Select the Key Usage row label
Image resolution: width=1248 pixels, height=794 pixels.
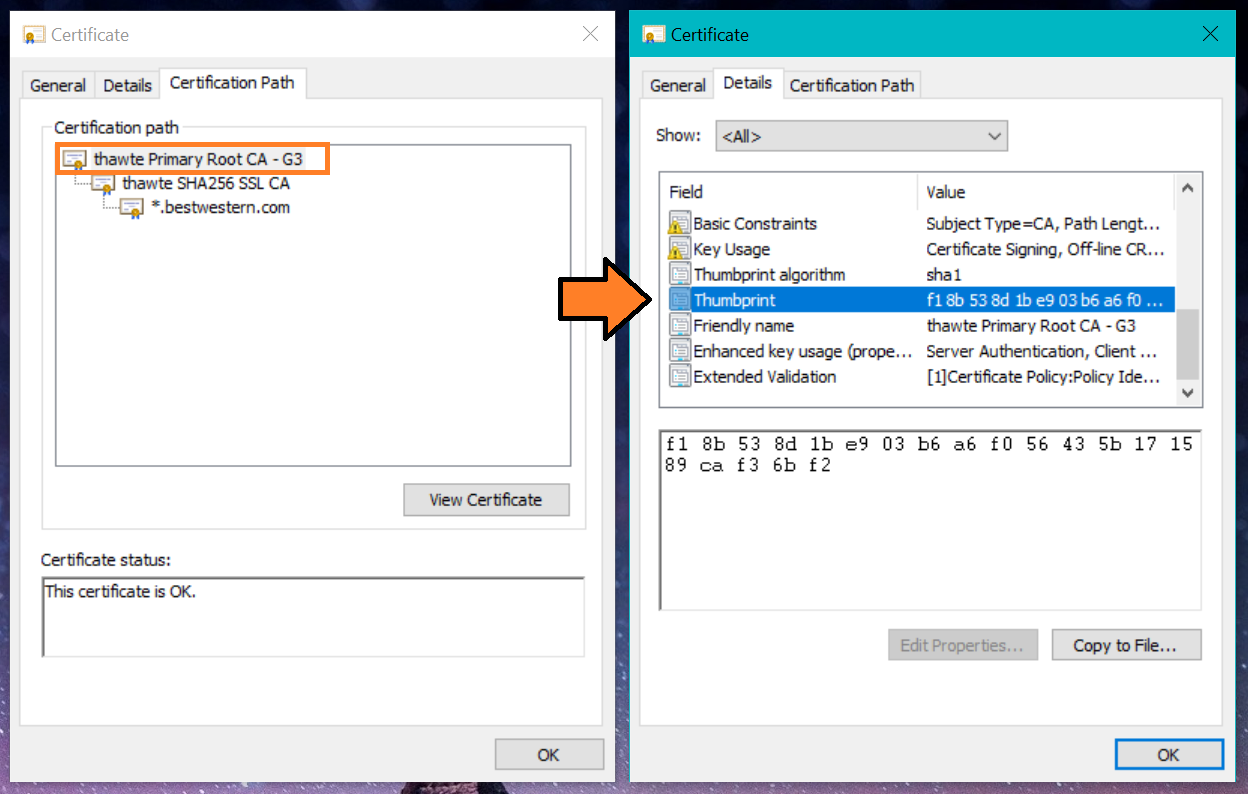tap(732, 249)
